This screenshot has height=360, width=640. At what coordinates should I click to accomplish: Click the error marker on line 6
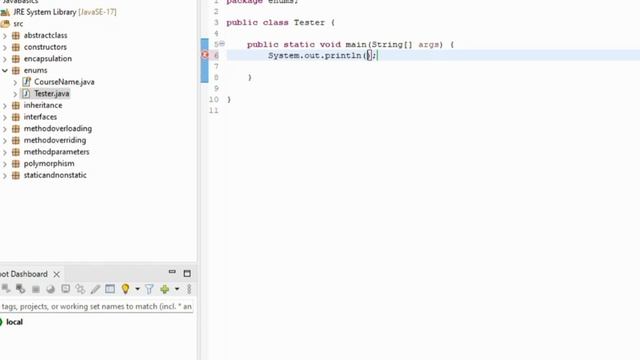[205, 55]
